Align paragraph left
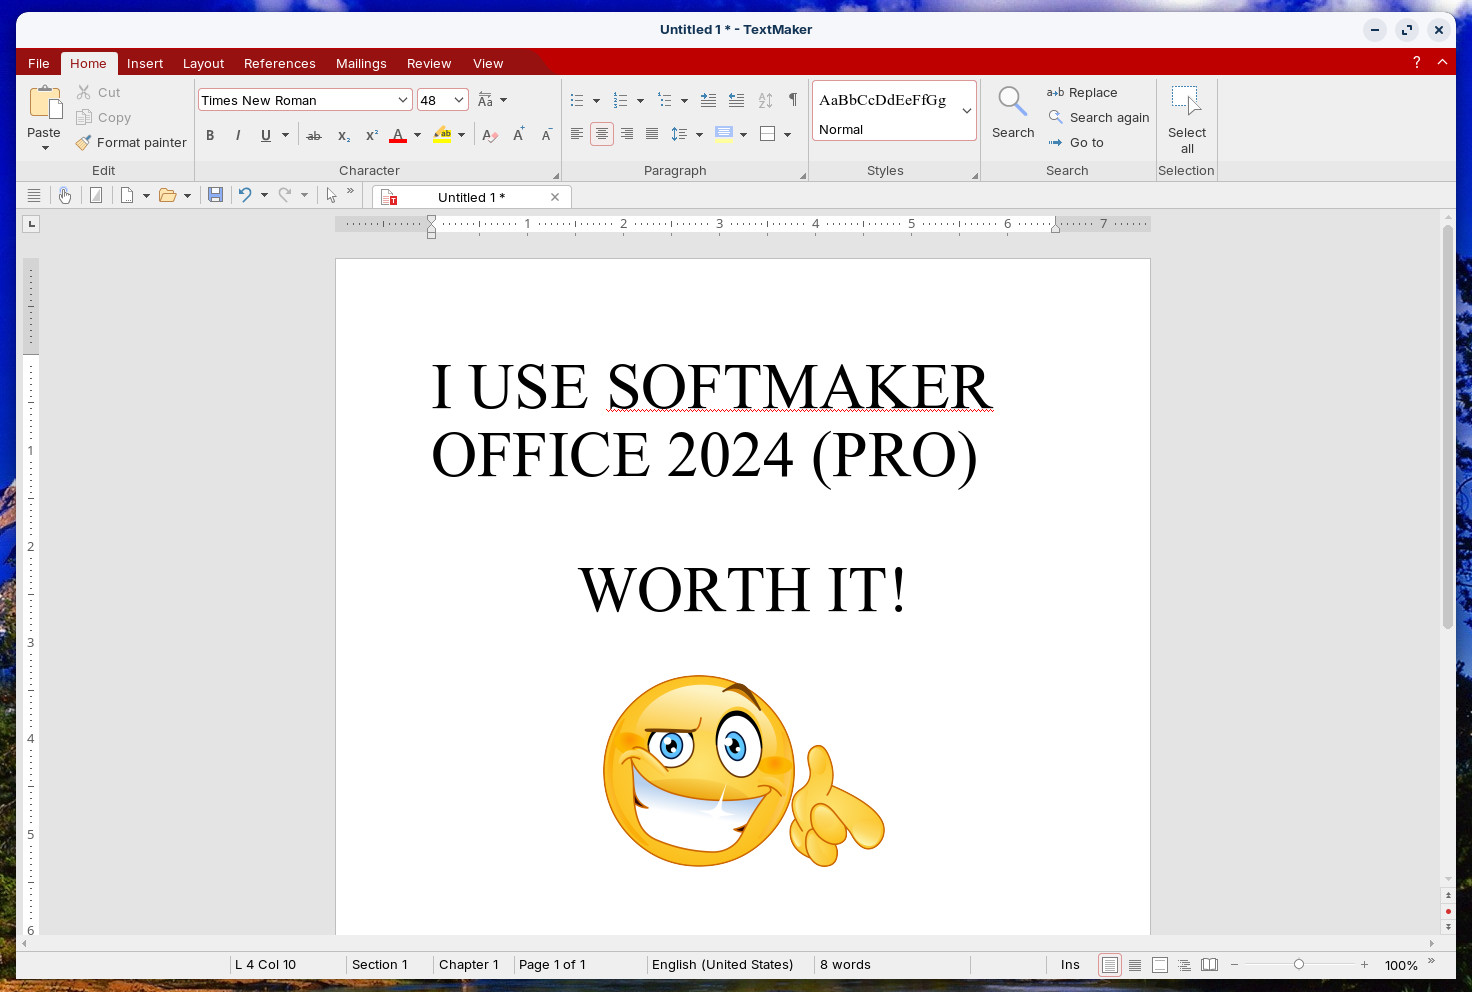Image resolution: width=1472 pixels, height=992 pixels. [x=577, y=134]
